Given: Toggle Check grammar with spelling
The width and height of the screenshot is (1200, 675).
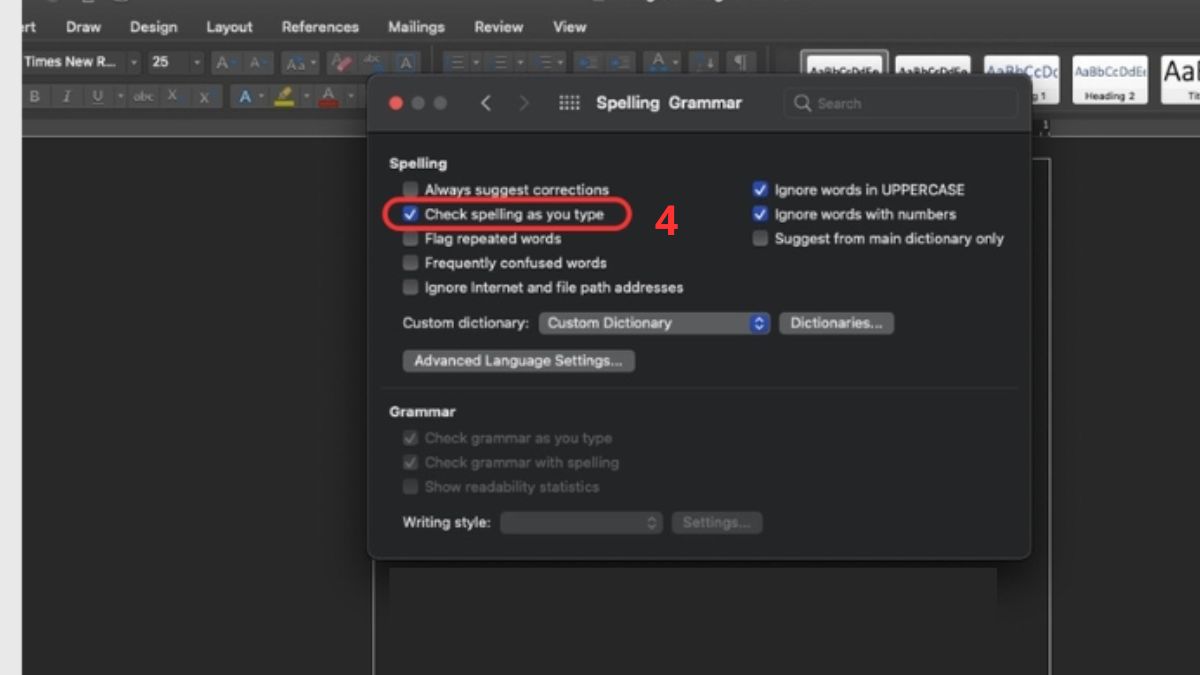Looking at the screenshot, I should coord(410,463).
